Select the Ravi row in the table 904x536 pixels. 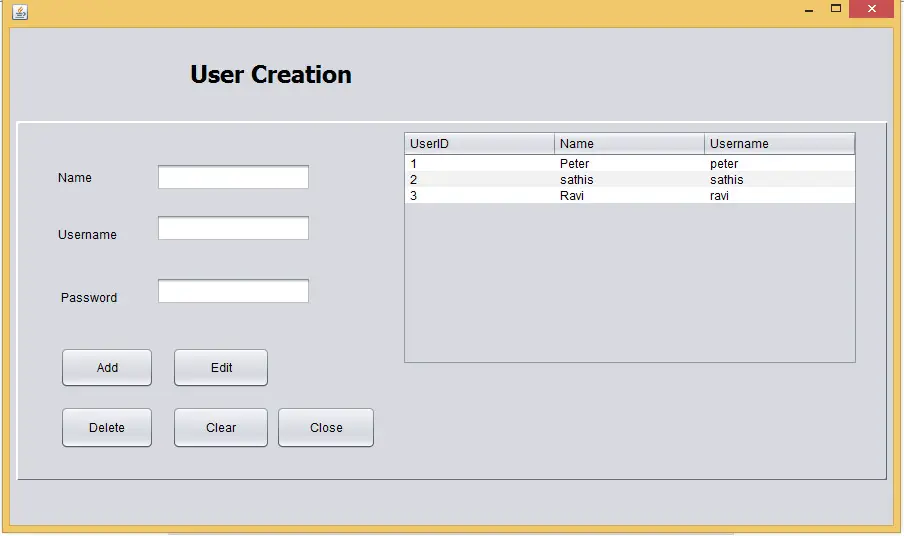pos(630,196)
